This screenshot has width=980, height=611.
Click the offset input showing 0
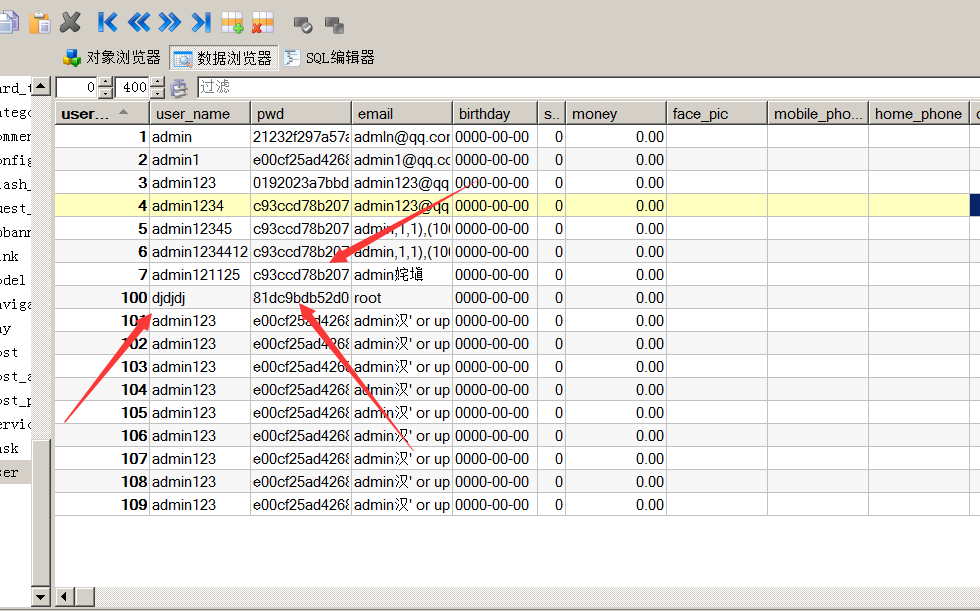tap(78, 87)
